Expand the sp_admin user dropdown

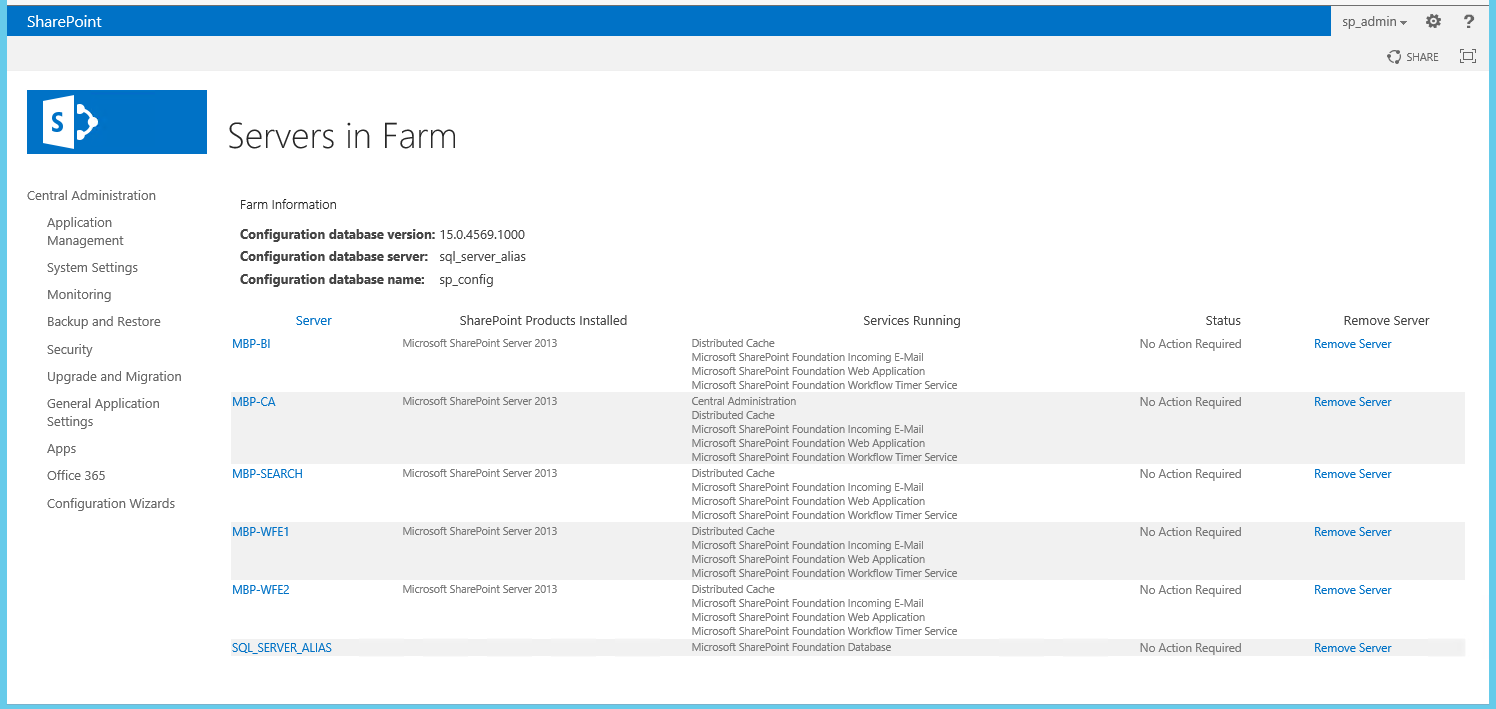click(1374, 22)
